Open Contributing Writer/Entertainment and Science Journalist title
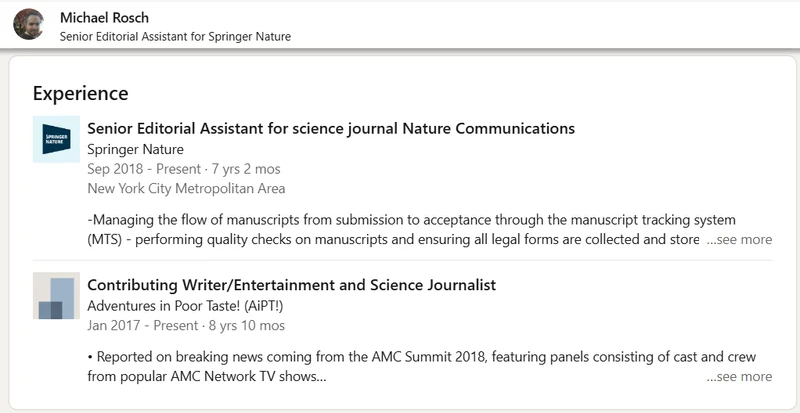This screenshot has height=413, width=800. [x=291, y=285]
